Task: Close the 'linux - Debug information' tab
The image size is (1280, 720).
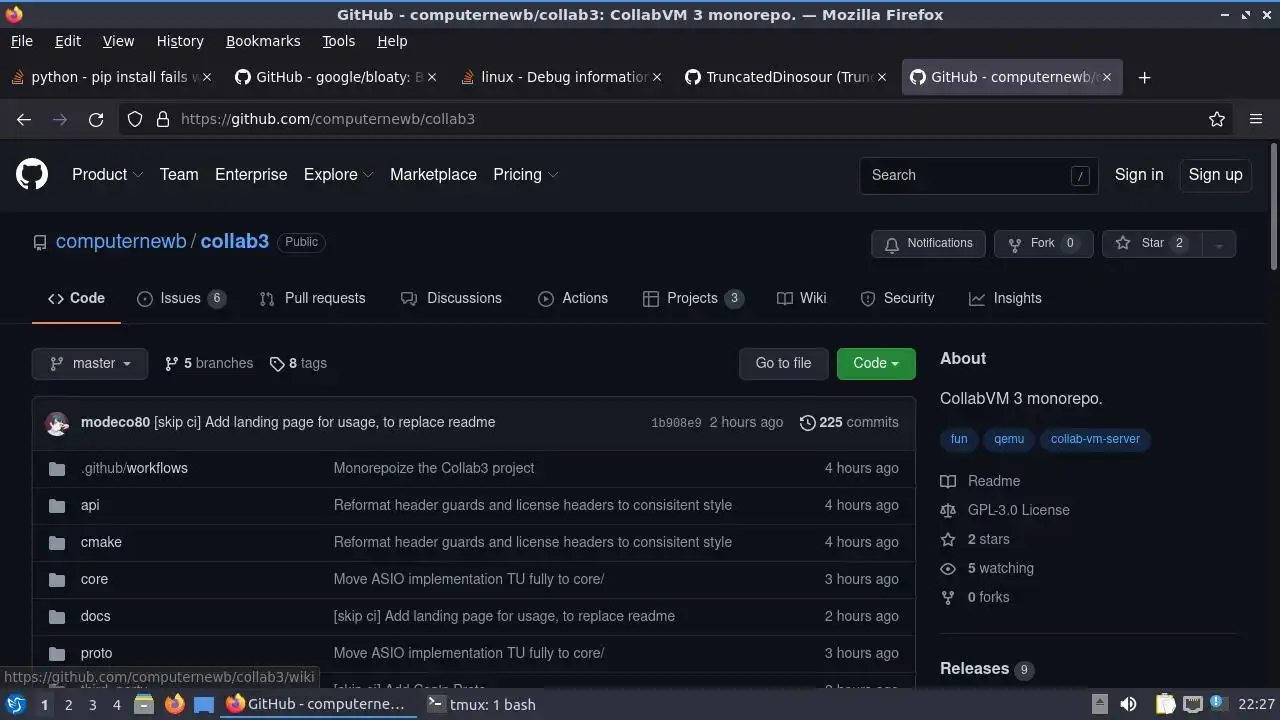Action: [x=657, y=77]
